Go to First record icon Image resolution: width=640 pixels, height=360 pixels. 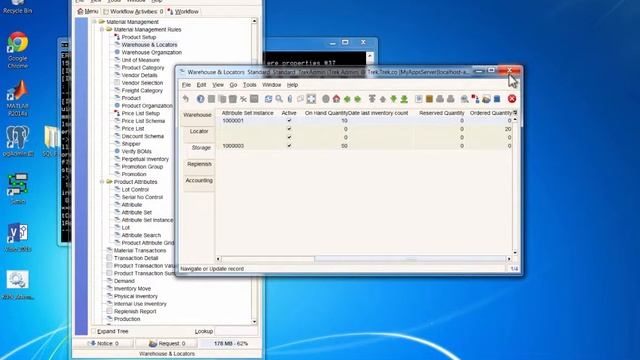372,99
